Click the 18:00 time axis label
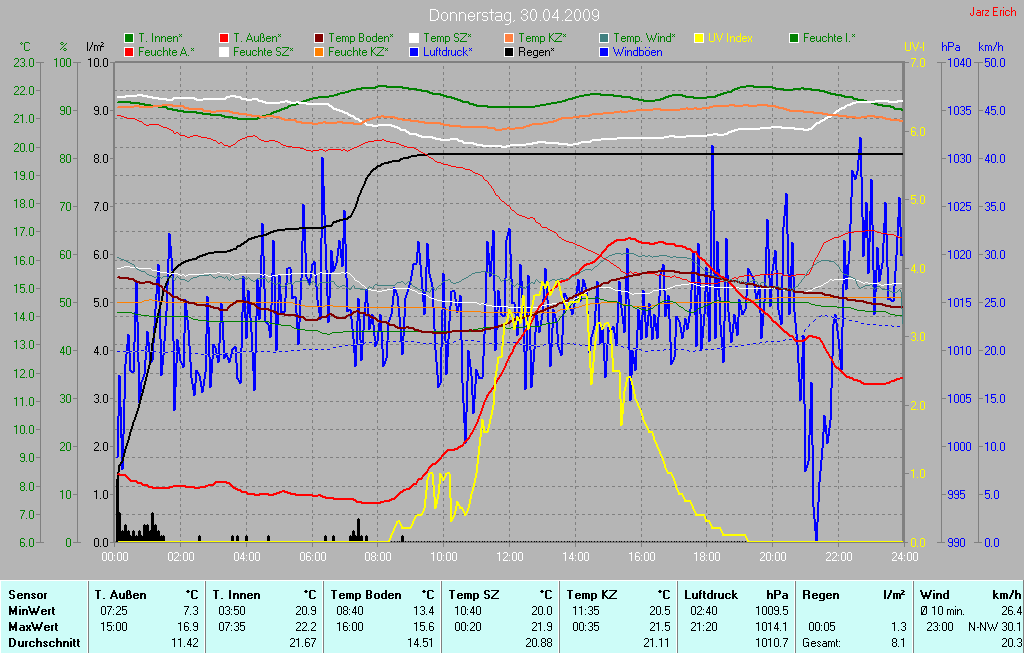The image size is (1024, 653). point(707,556)
